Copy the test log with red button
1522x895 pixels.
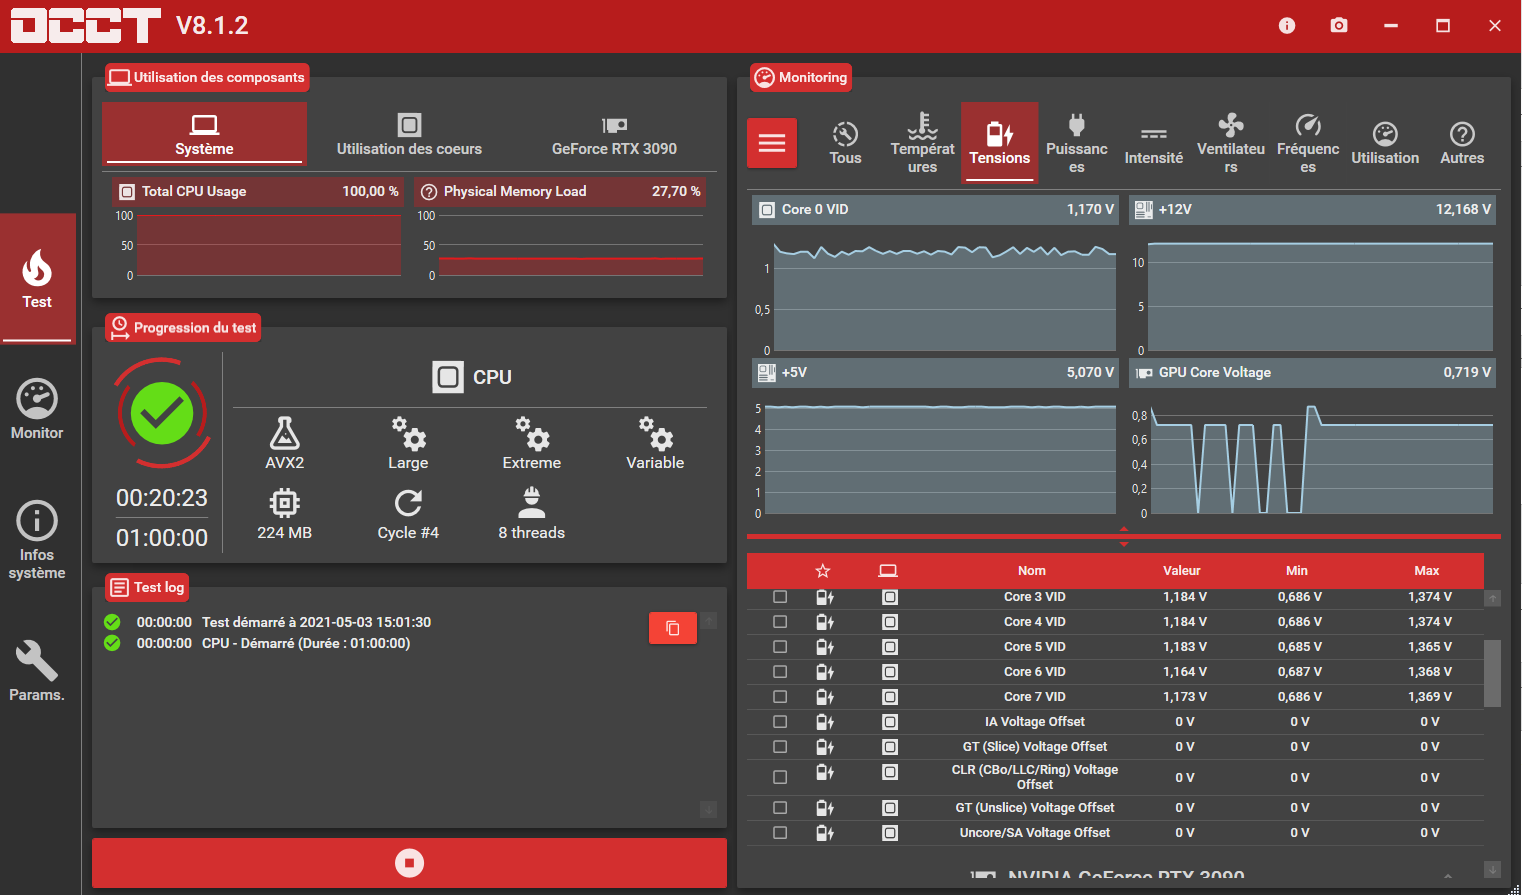673,628
